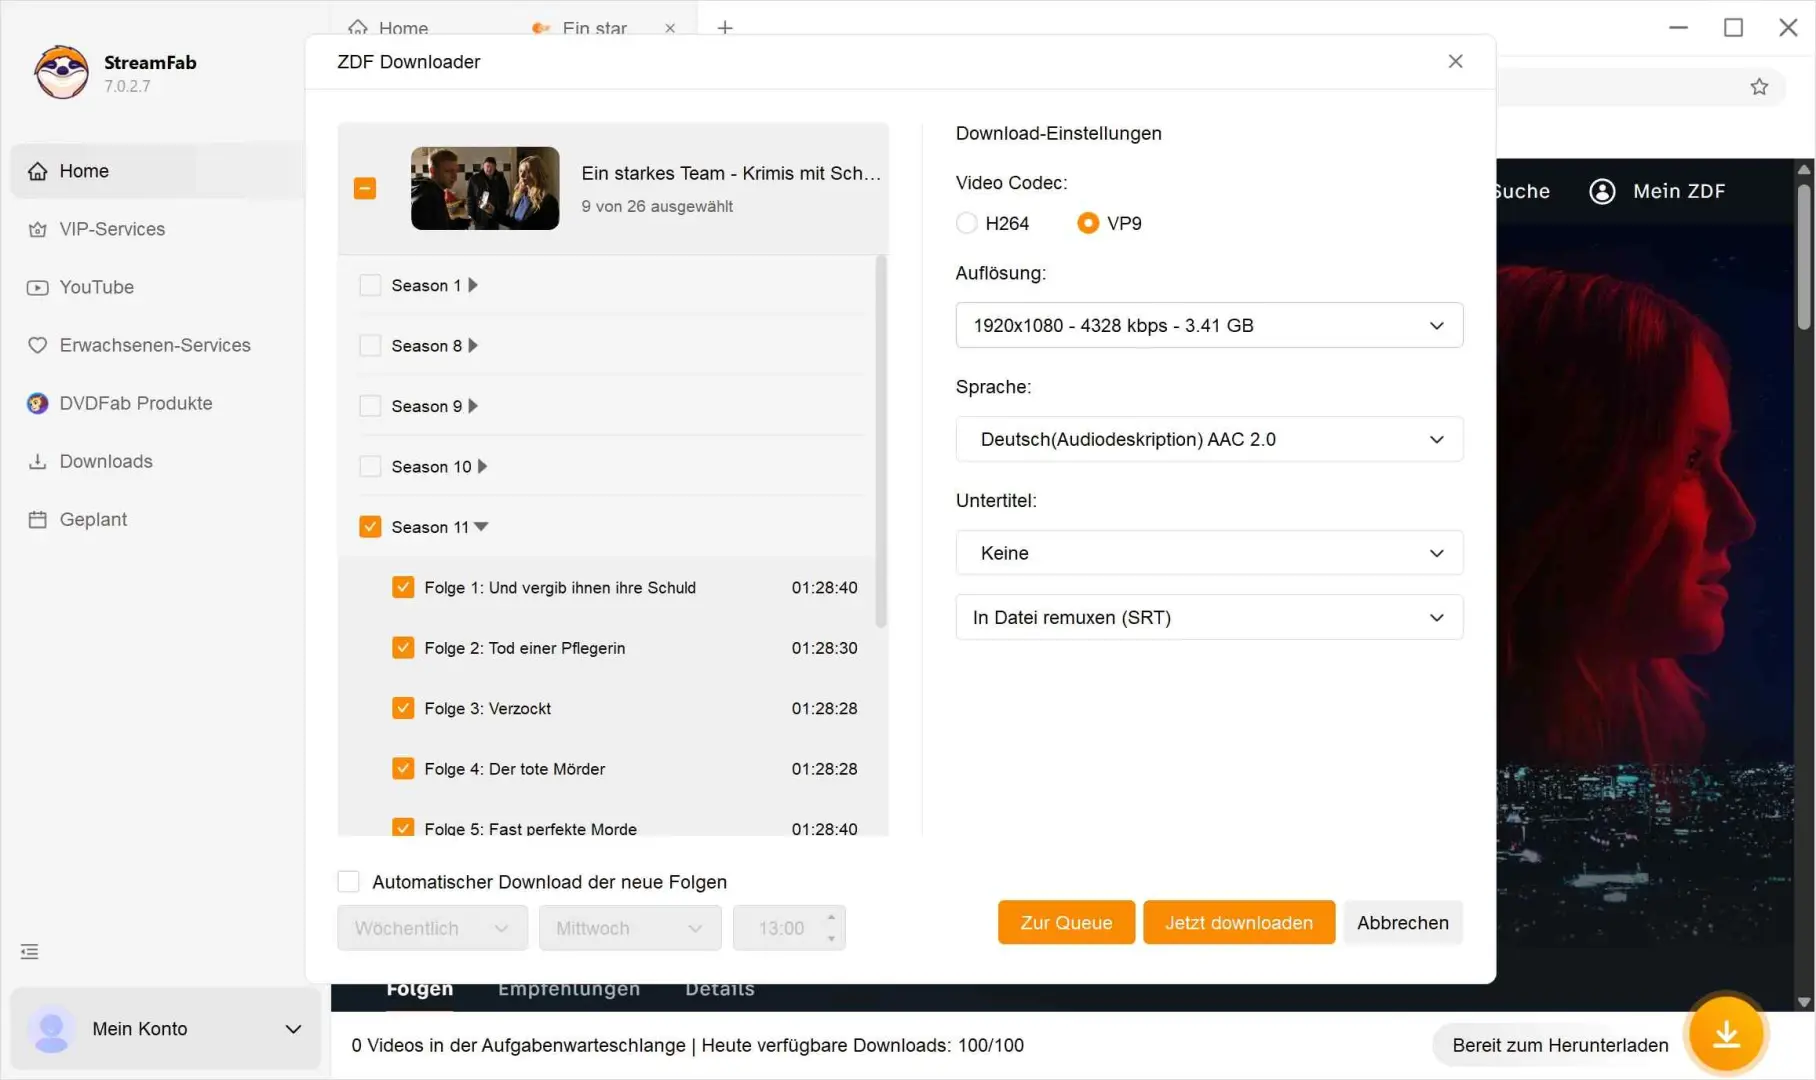Open the Auflösung resolution dropdown
This screenshot has width=1816, height=1080.
coord(1209,325)
